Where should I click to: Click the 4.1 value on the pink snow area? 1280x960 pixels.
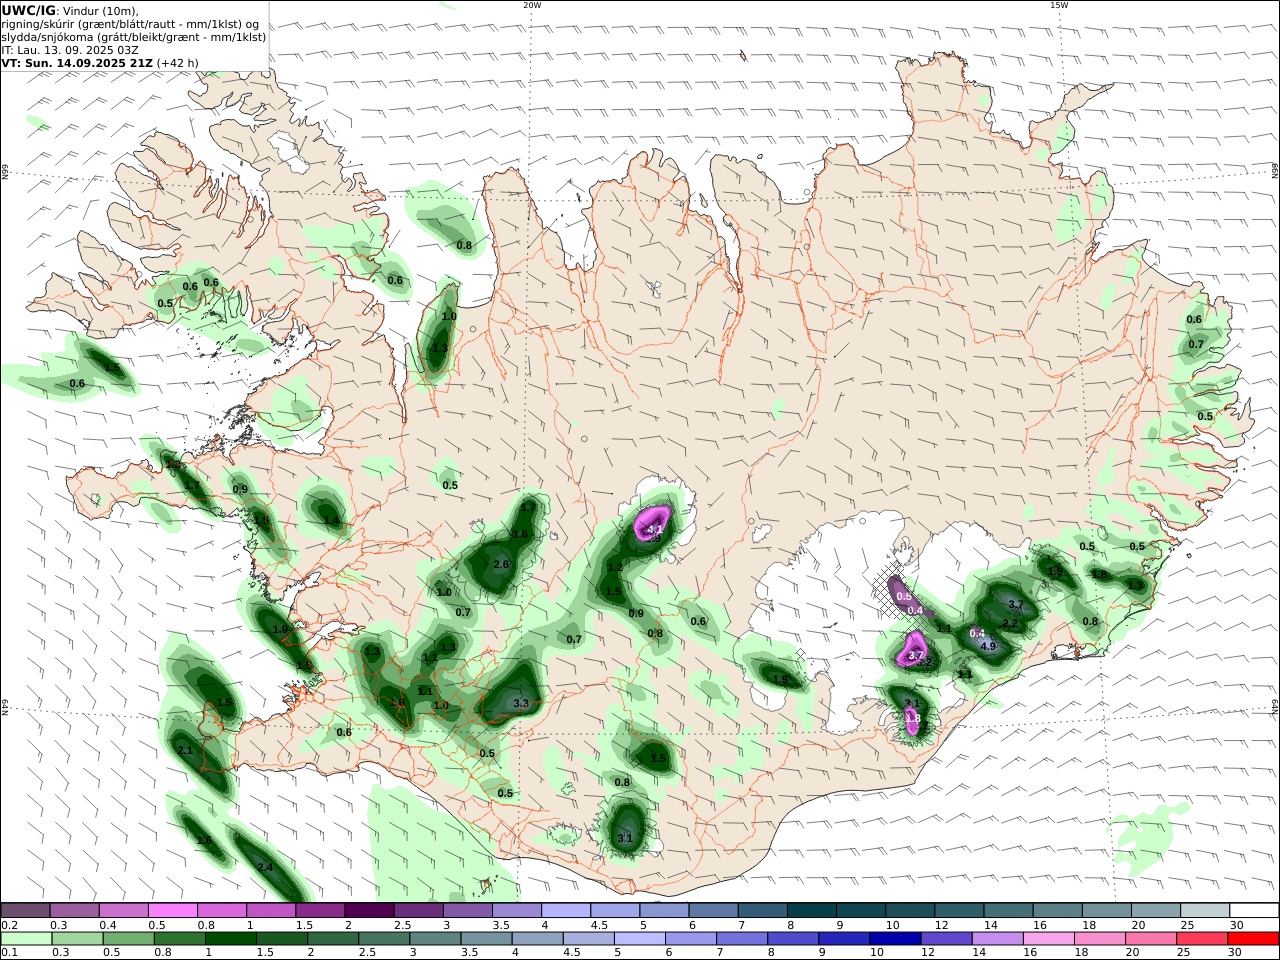[656, 529]
